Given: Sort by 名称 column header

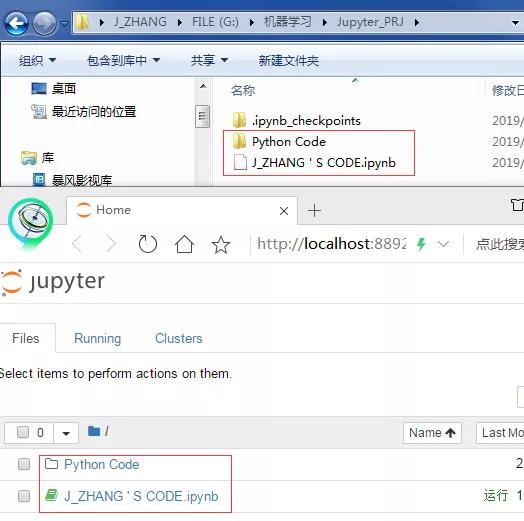Looking at the screenshot, I should 243,90.
